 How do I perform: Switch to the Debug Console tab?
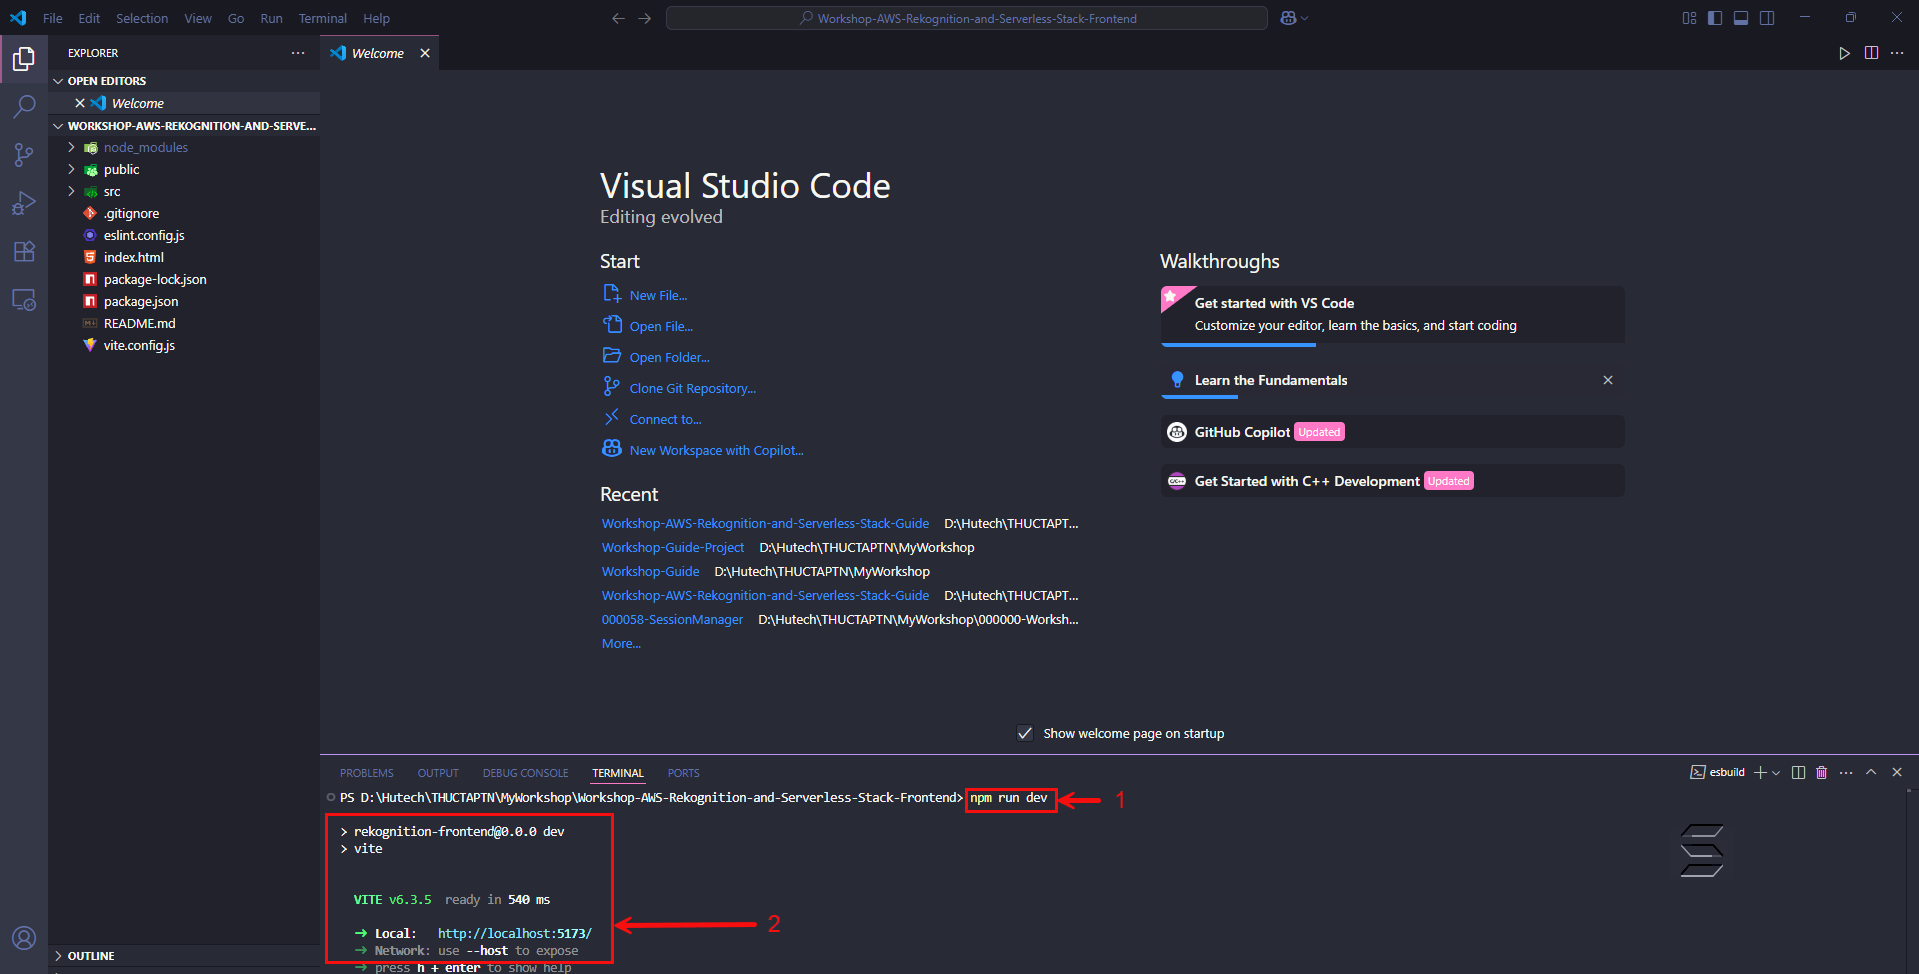point(525,773)
